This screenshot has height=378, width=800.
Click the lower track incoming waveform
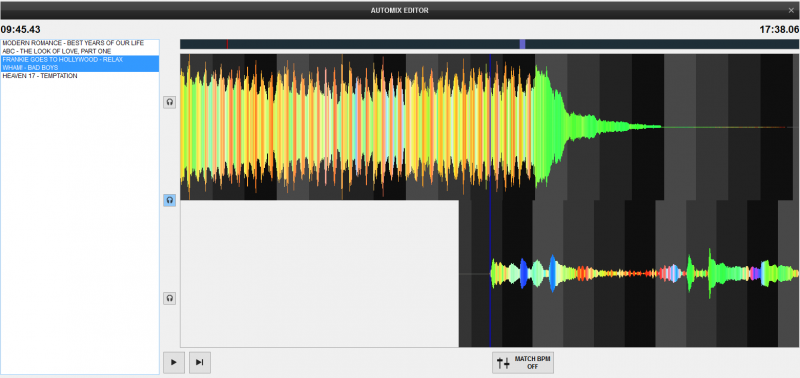(x=644, y=273)
